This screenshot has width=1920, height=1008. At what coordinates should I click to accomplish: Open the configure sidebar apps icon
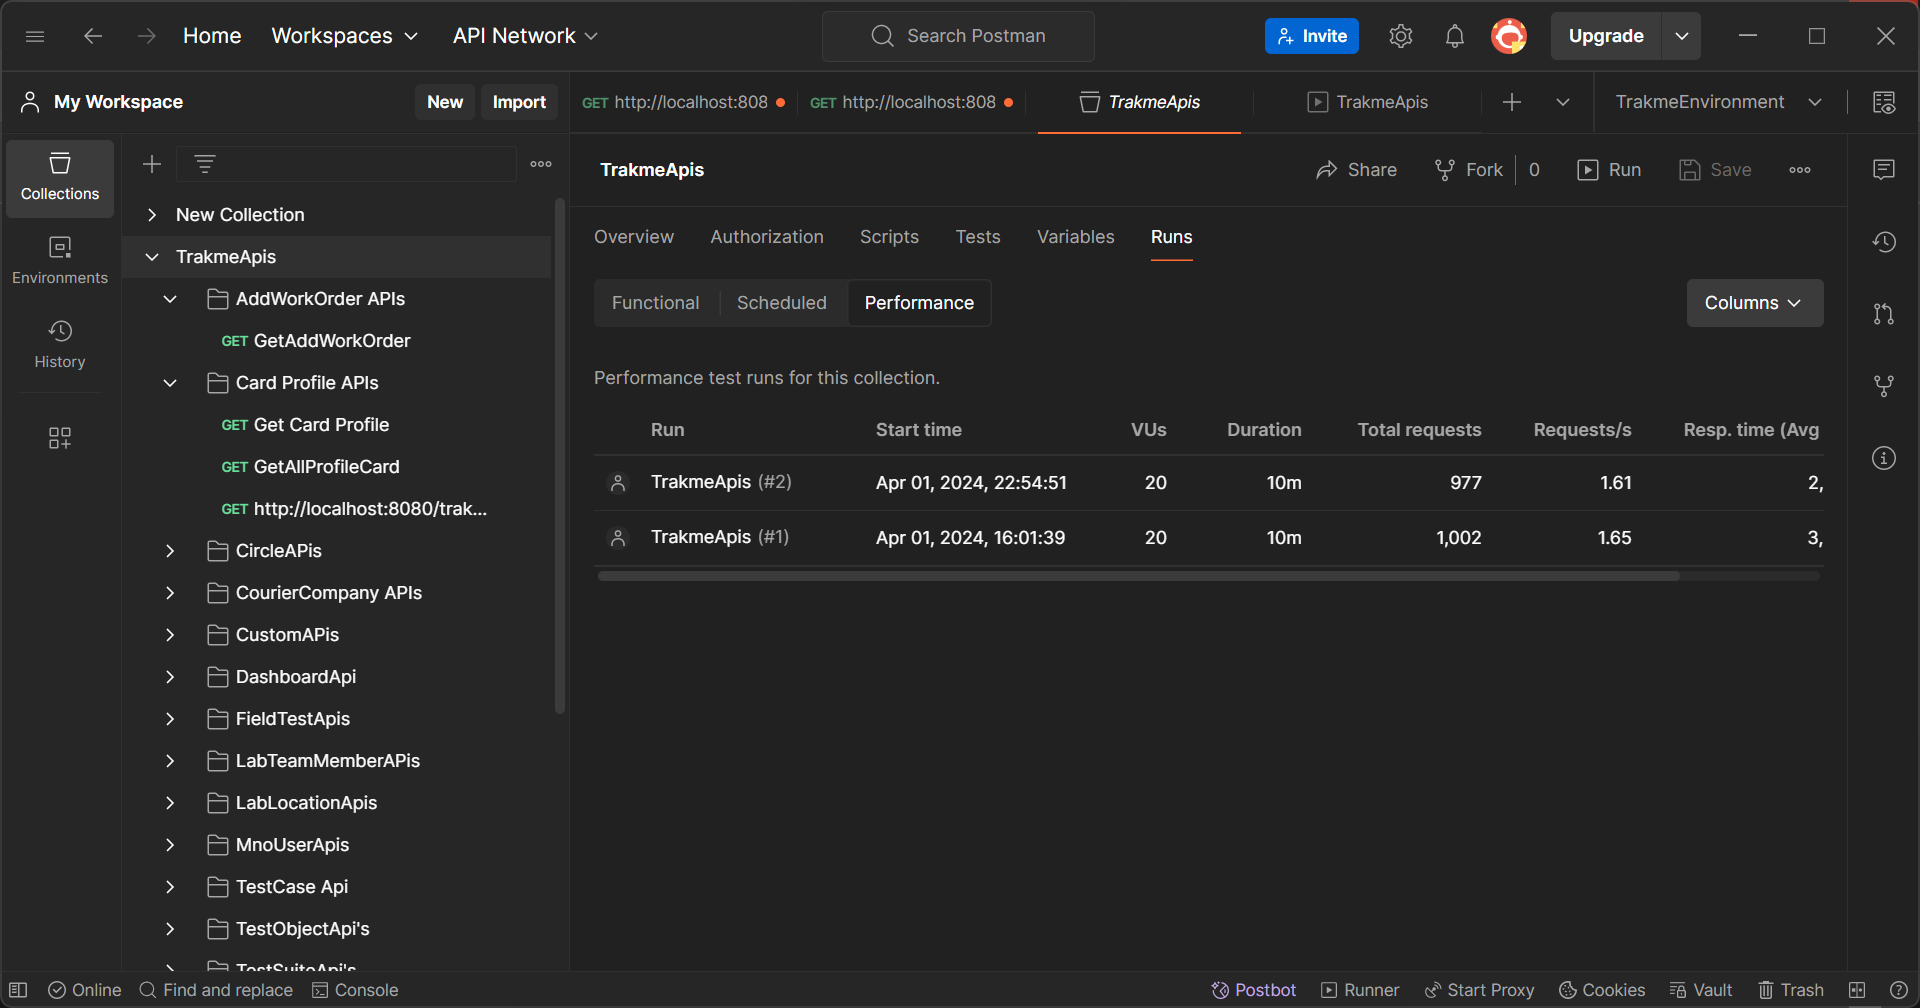(x=60, y=438)
